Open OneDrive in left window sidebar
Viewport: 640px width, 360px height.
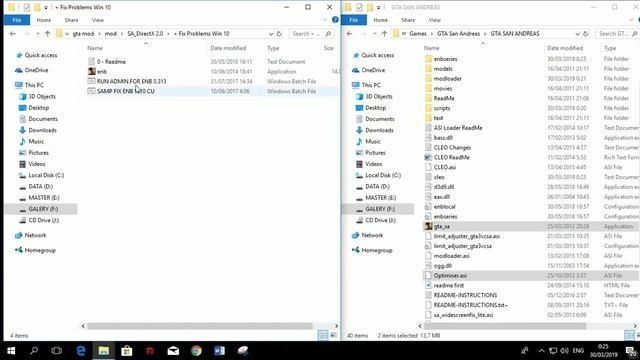[36, 70]
